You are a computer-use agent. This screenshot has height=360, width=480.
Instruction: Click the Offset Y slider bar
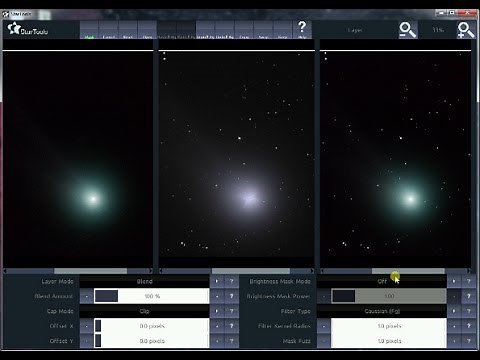tap(152, 341)
